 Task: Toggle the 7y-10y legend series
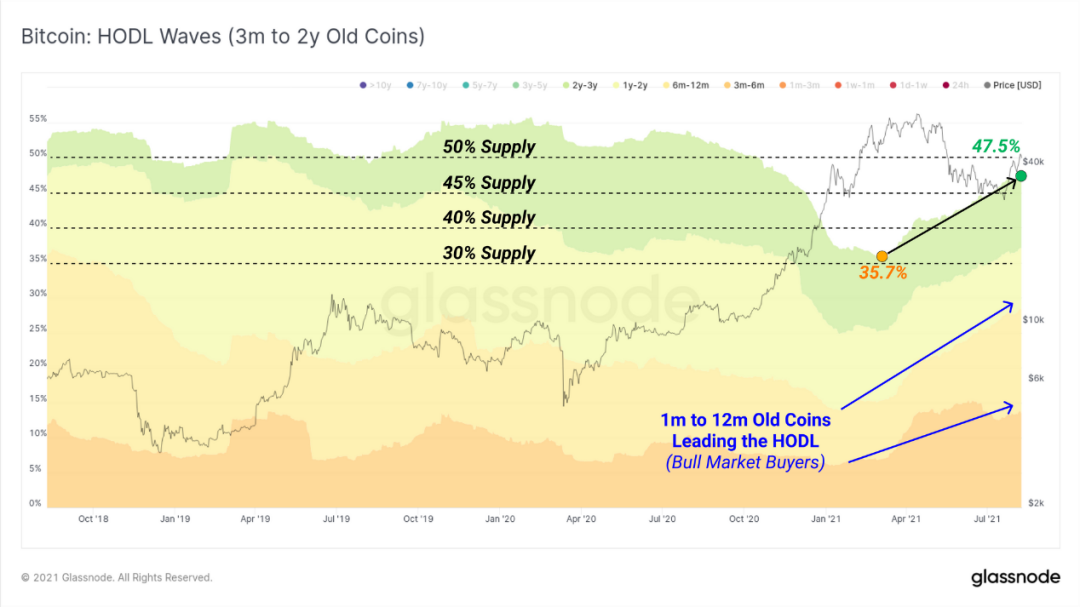(427, 85)
